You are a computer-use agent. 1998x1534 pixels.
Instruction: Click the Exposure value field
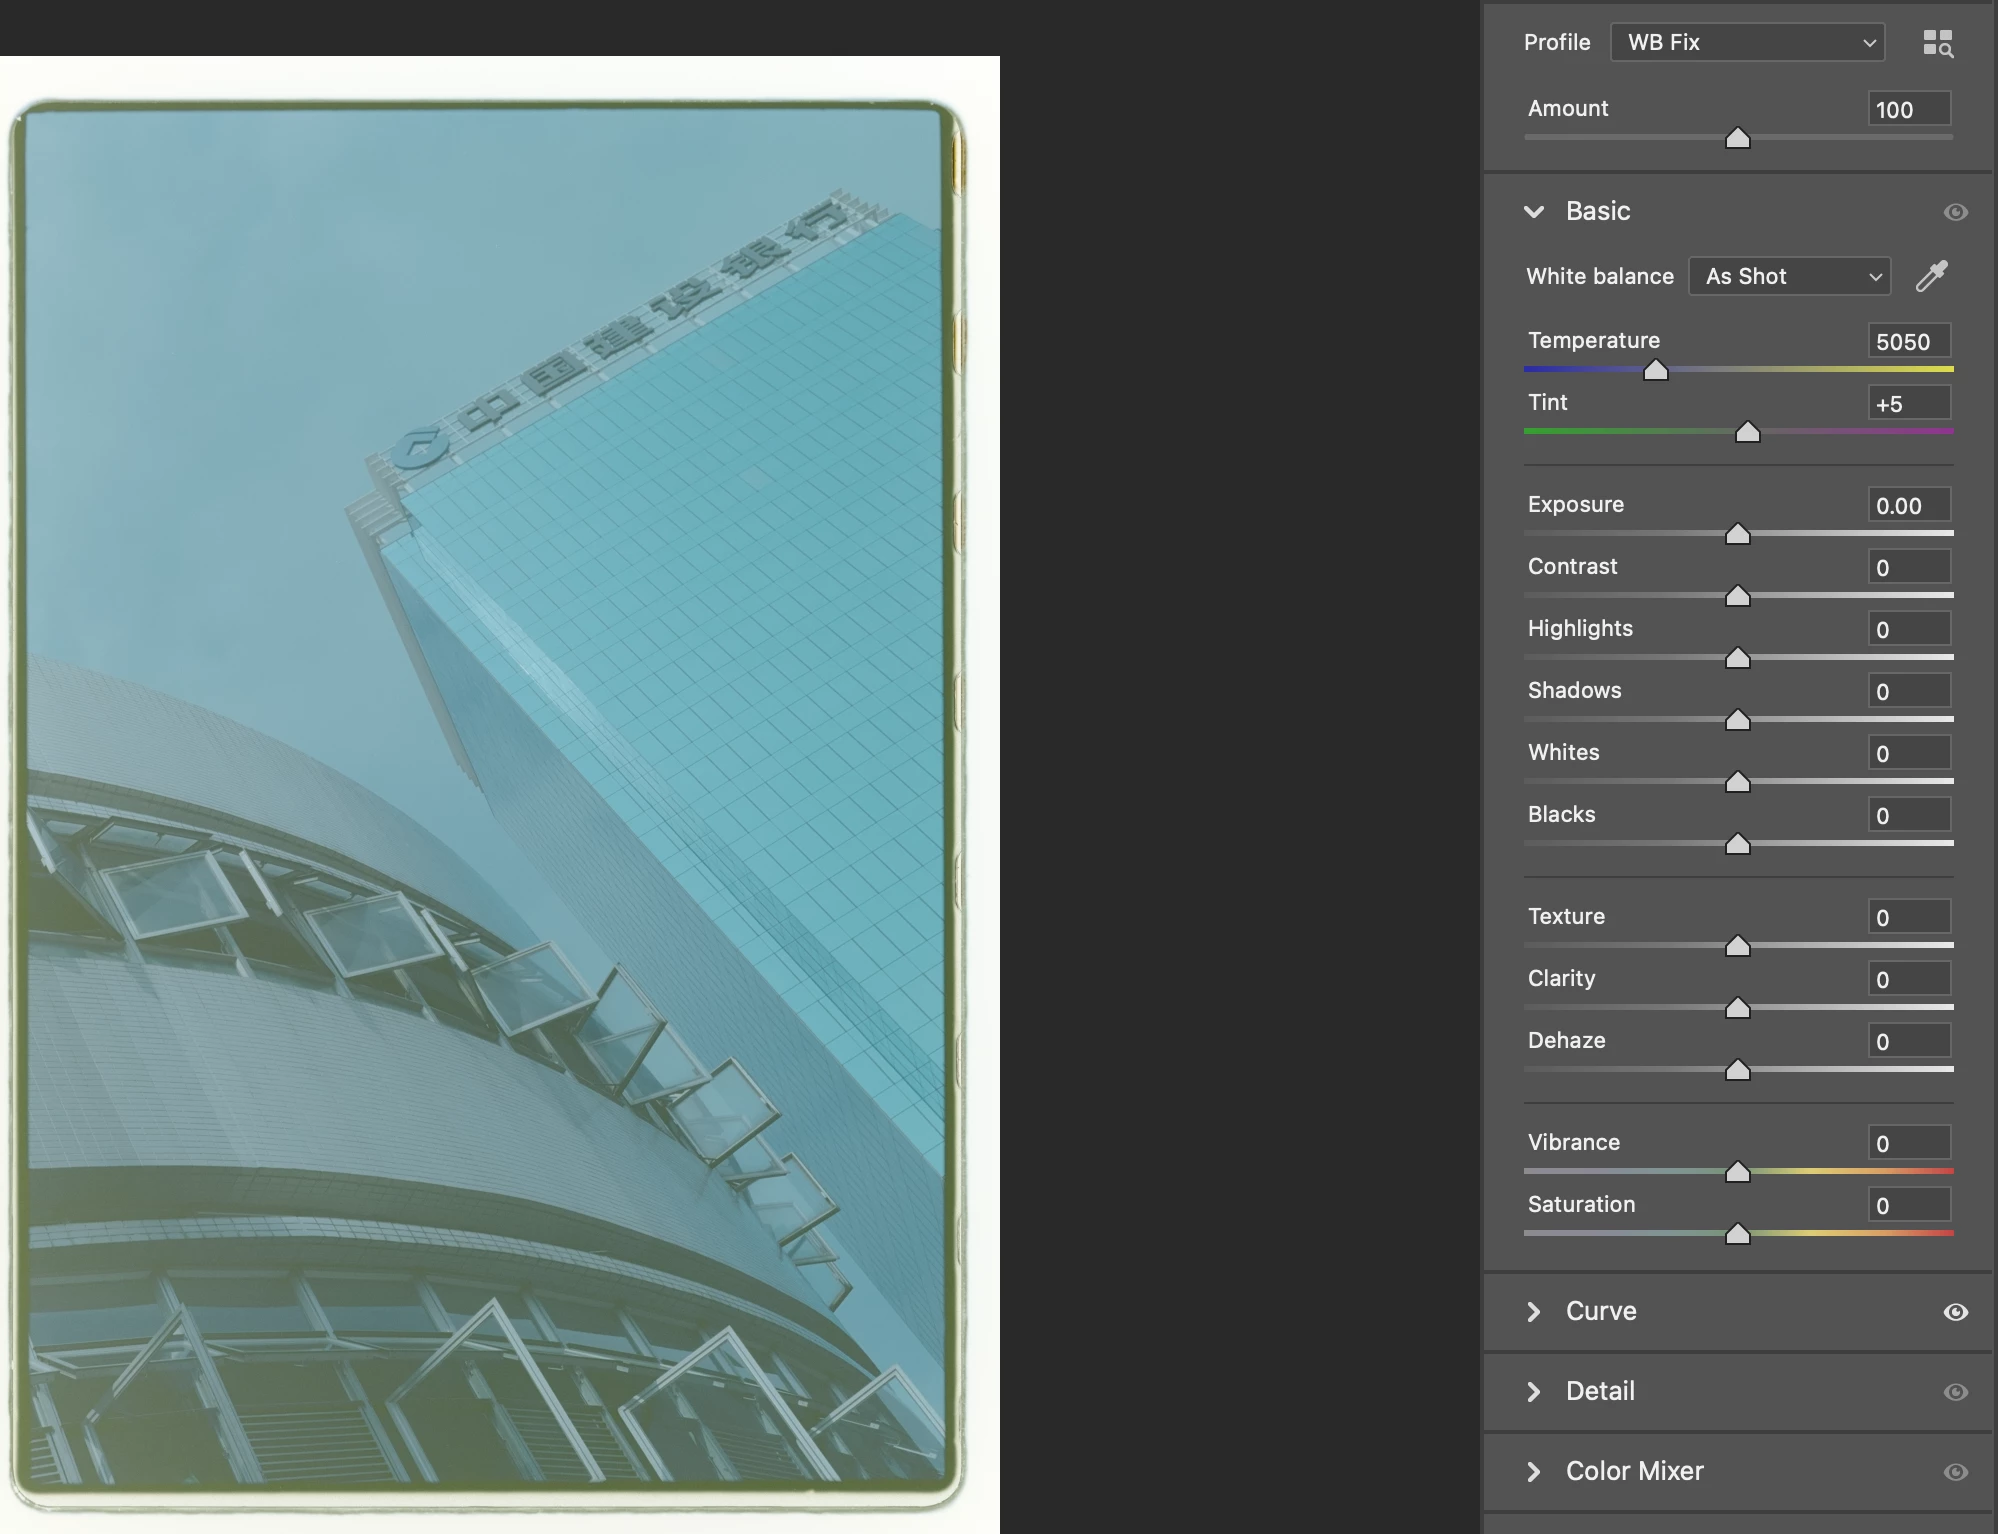tap(1908, 505)
